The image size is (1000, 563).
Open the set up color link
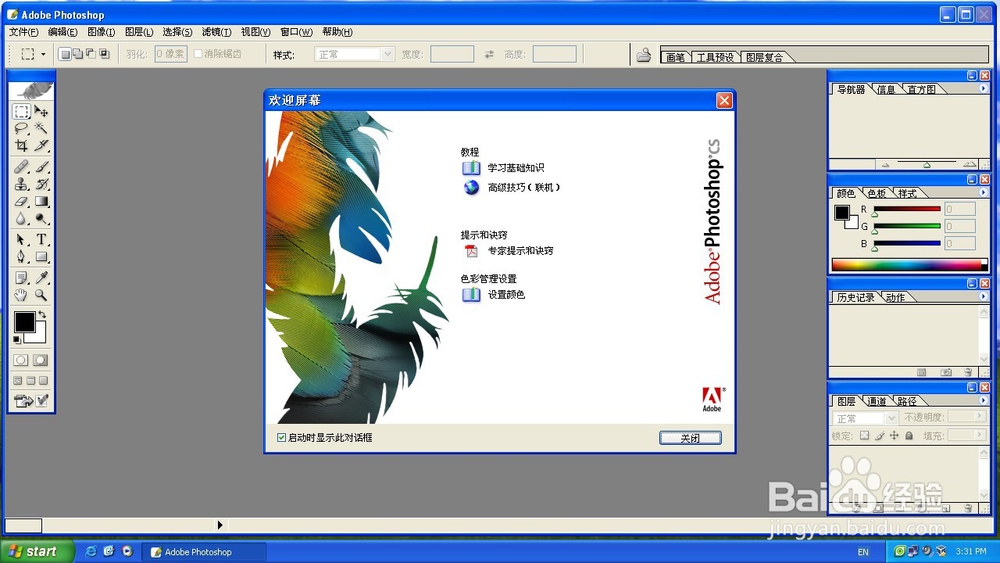click(506, 295)
